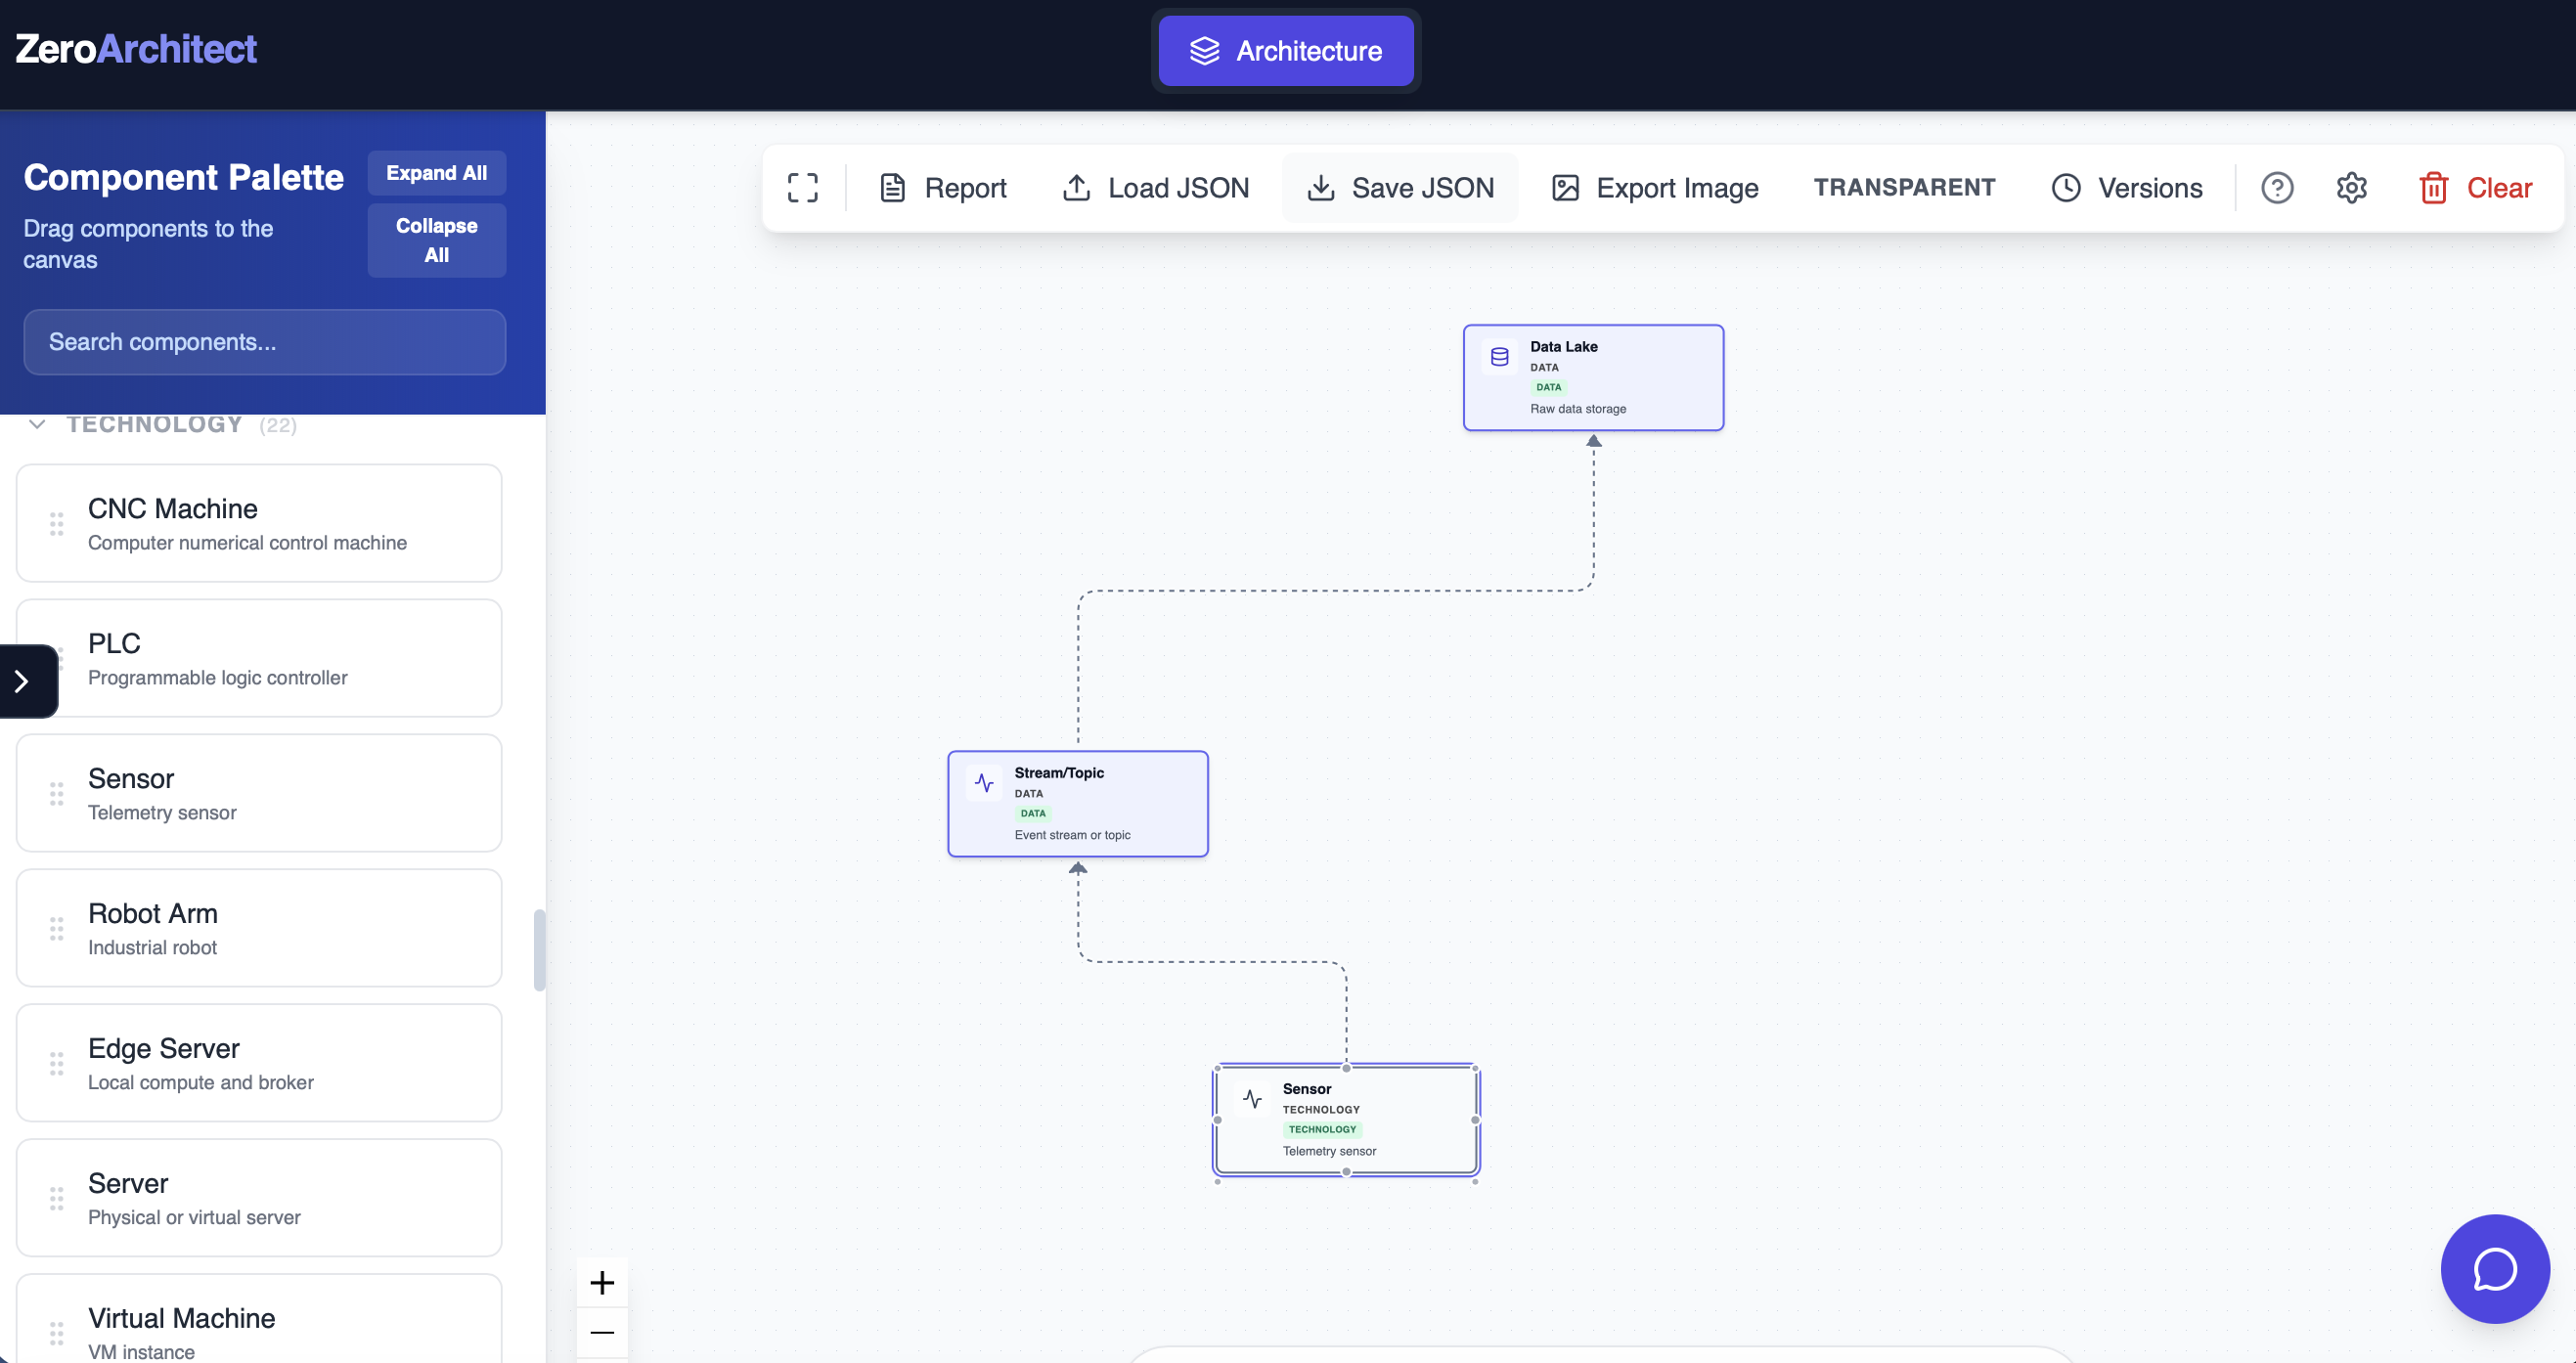Zoom out using the minus icon
The image size is (2576, 1363).
click(x=602, y=1333)
